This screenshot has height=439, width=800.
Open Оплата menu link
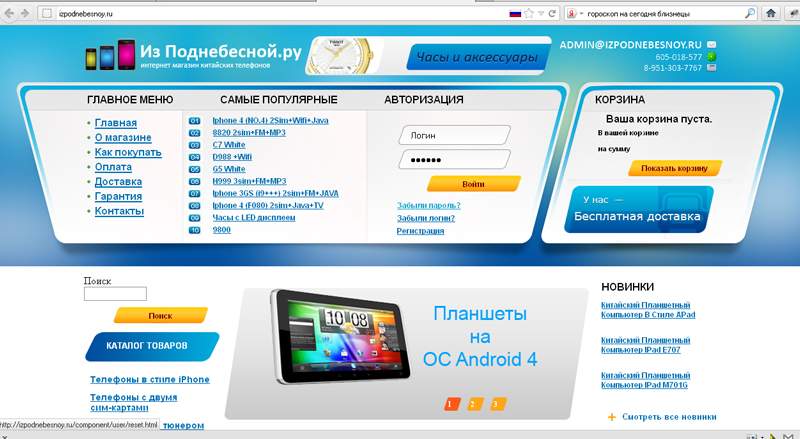tap(113, 167)
